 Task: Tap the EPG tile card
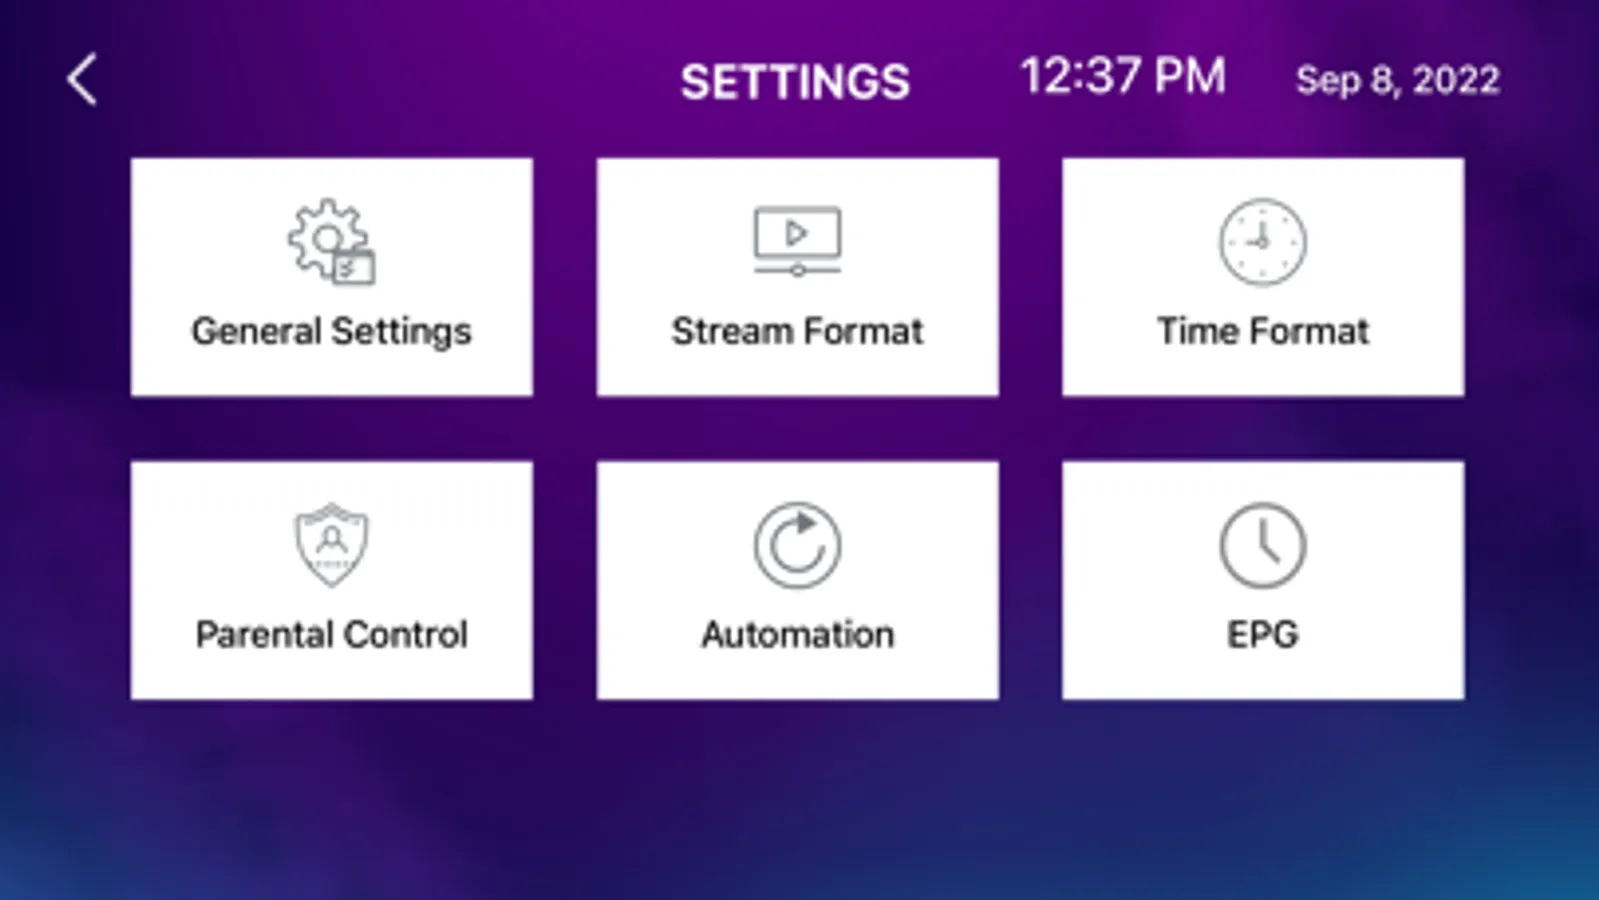coord(1263,580)
